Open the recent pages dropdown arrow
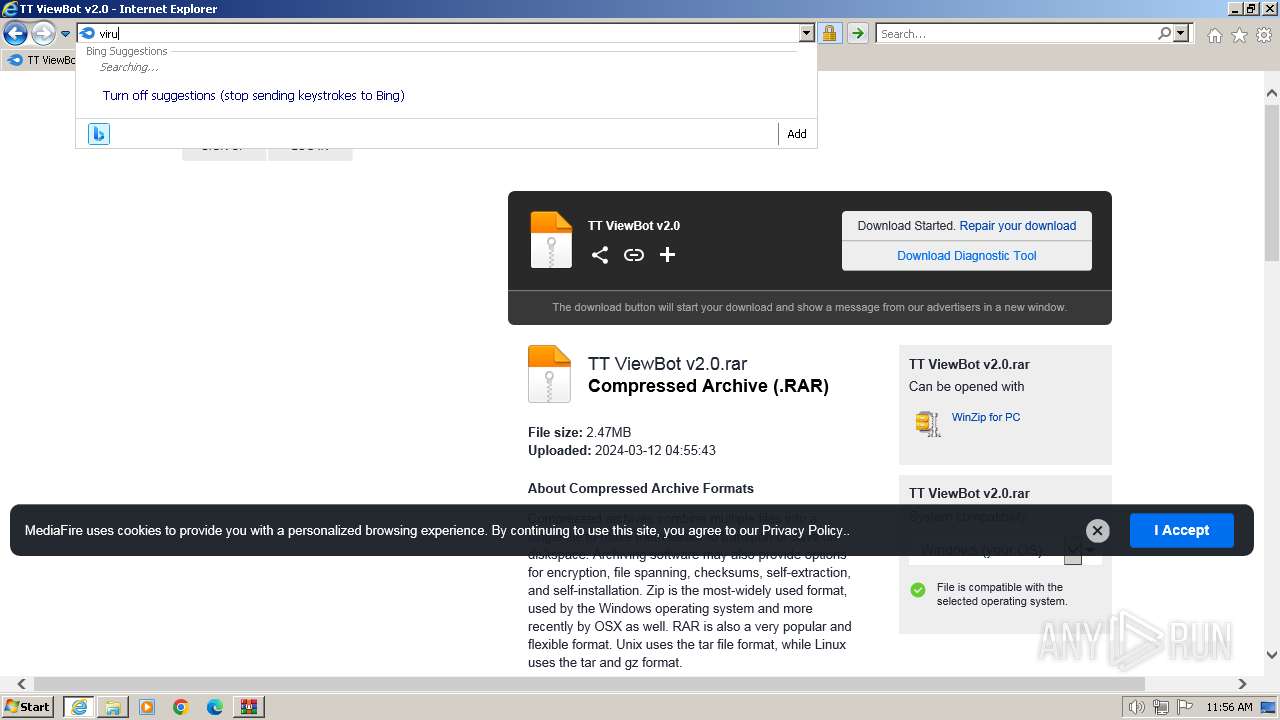 coord(65,34)
